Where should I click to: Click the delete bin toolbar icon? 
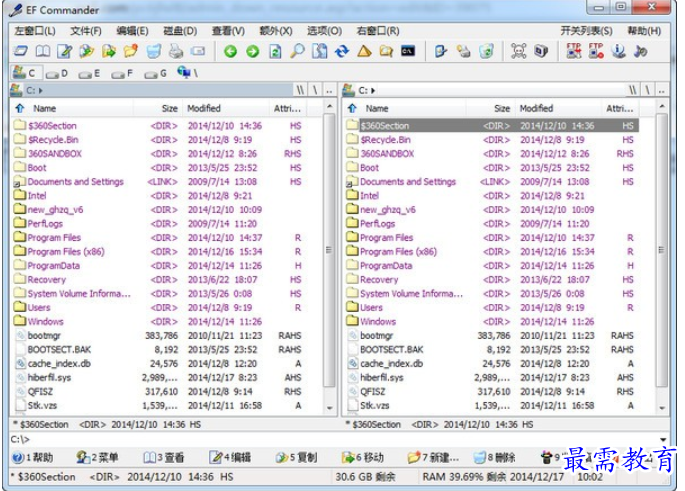click(153, 52)
